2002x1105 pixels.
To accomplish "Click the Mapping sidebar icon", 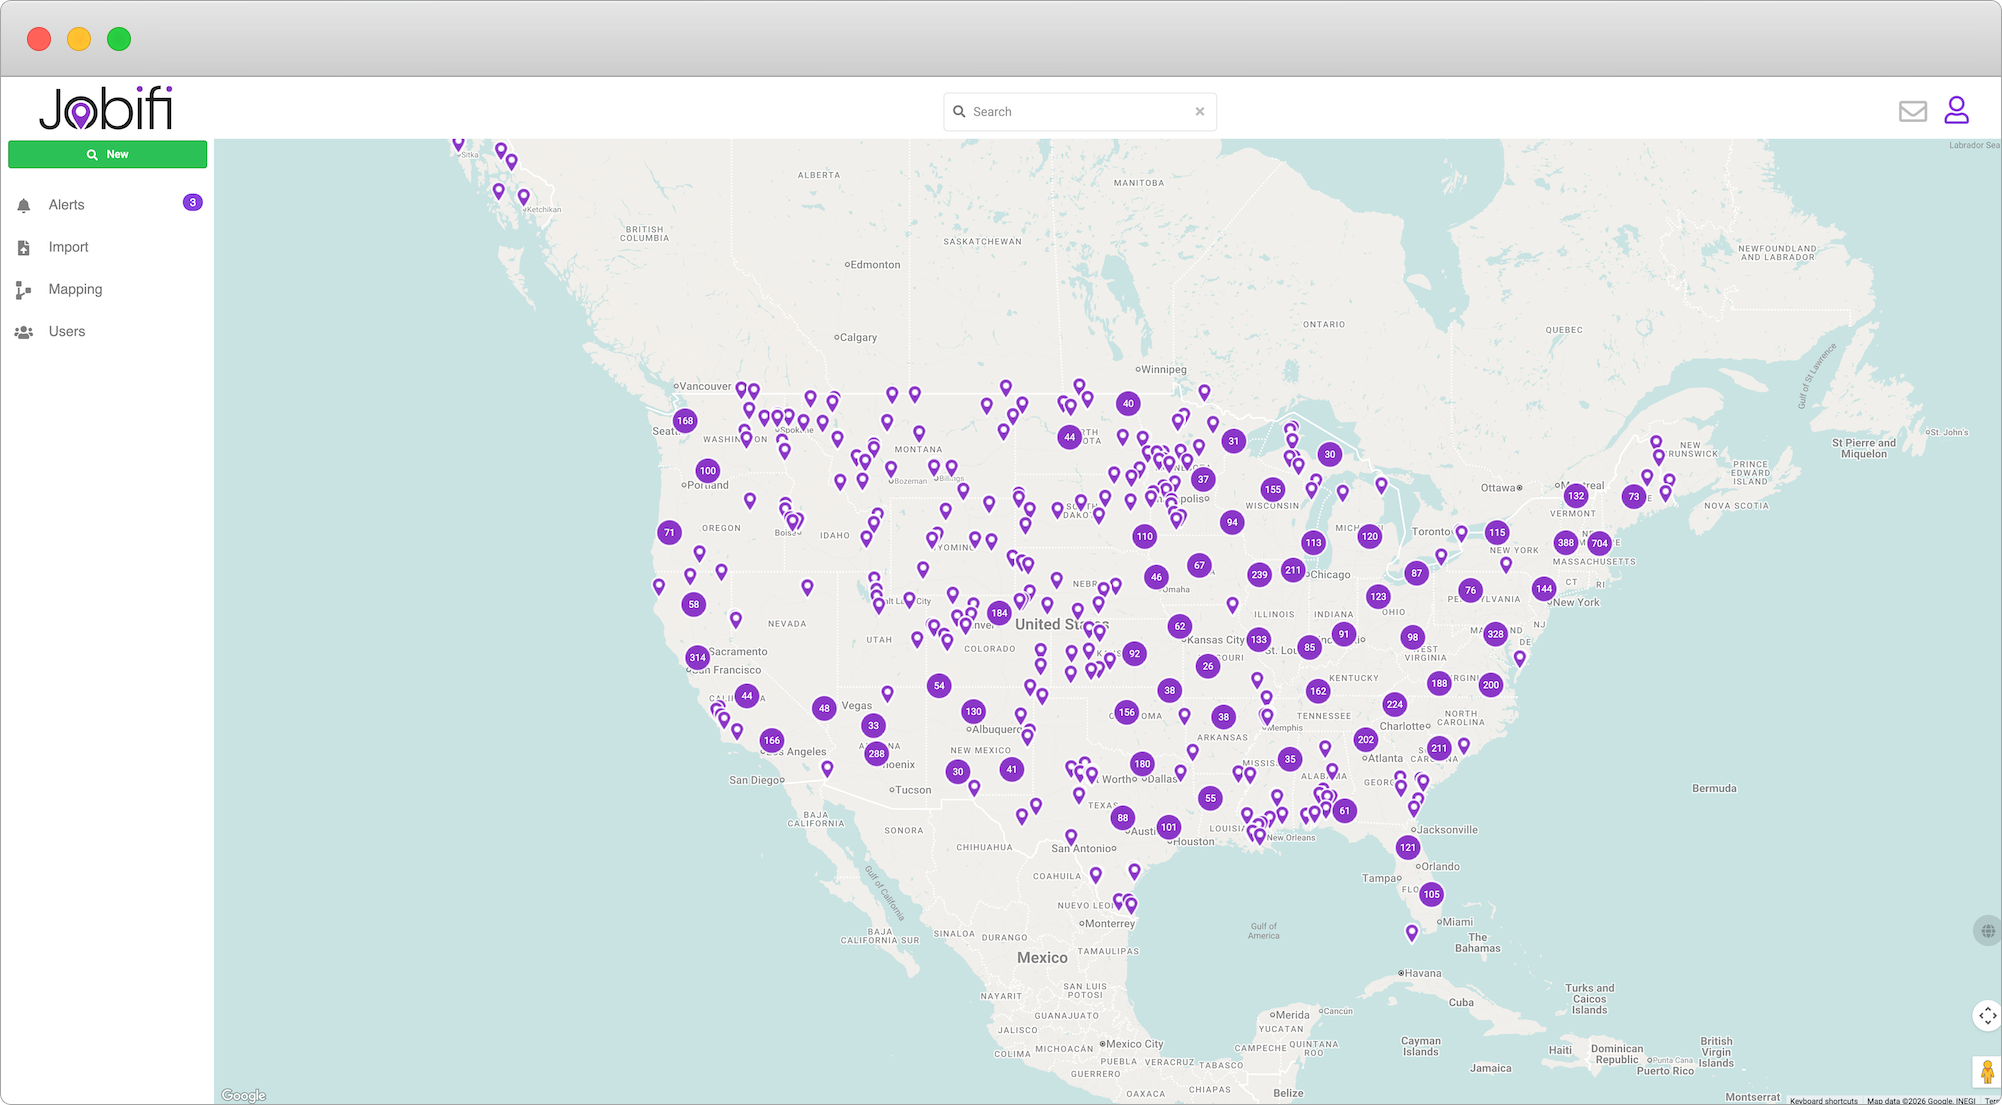I will (24, 290).
